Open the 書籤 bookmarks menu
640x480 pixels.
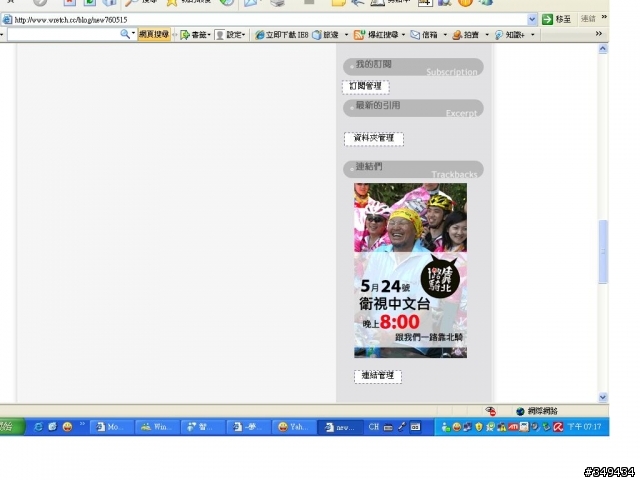pyautogui.click(x=195, y=35)
